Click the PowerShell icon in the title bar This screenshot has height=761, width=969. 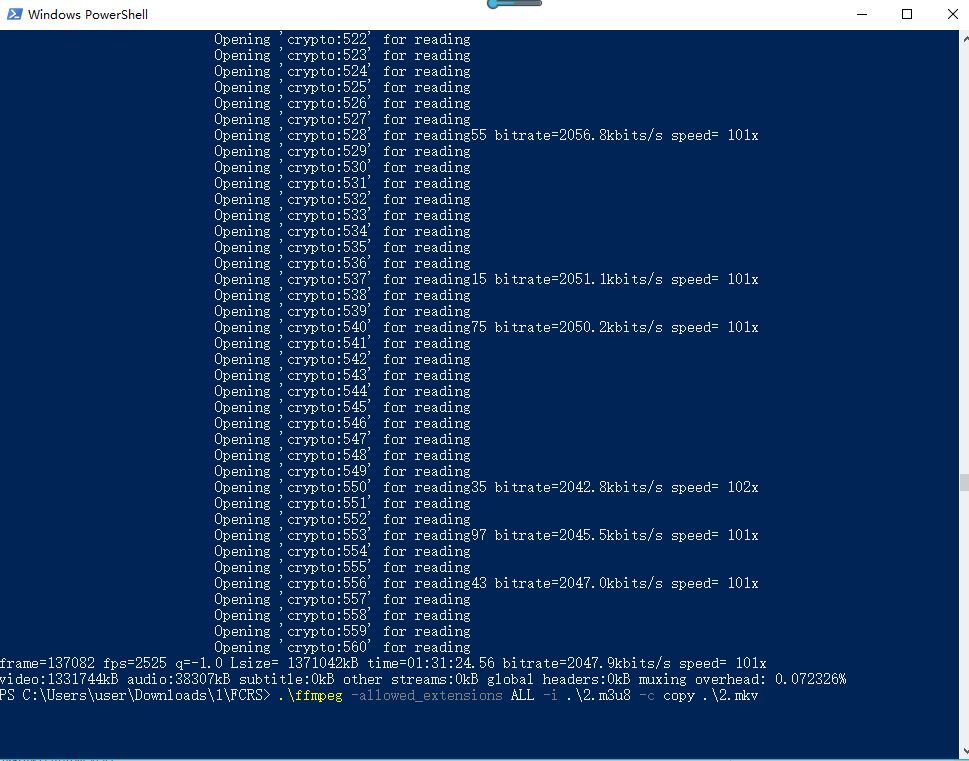(15, 14)
